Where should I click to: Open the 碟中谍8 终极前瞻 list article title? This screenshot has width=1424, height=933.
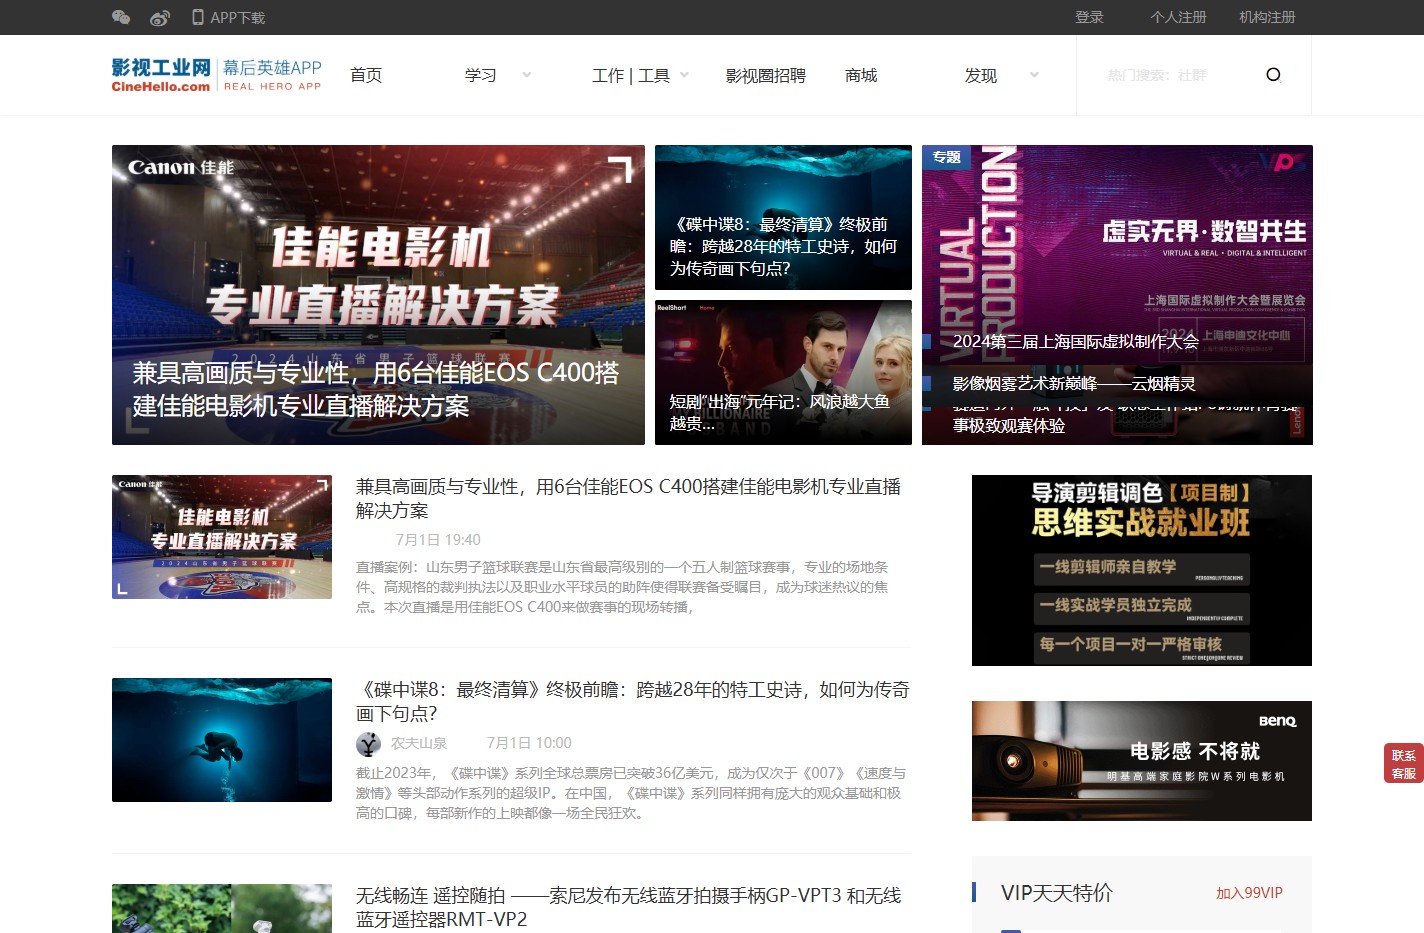(632, 701)
